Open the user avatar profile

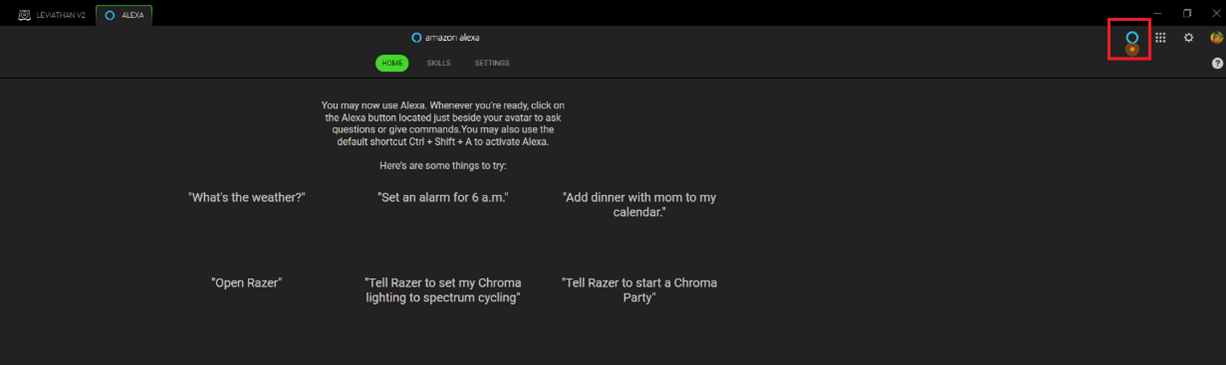(1216, 38)
